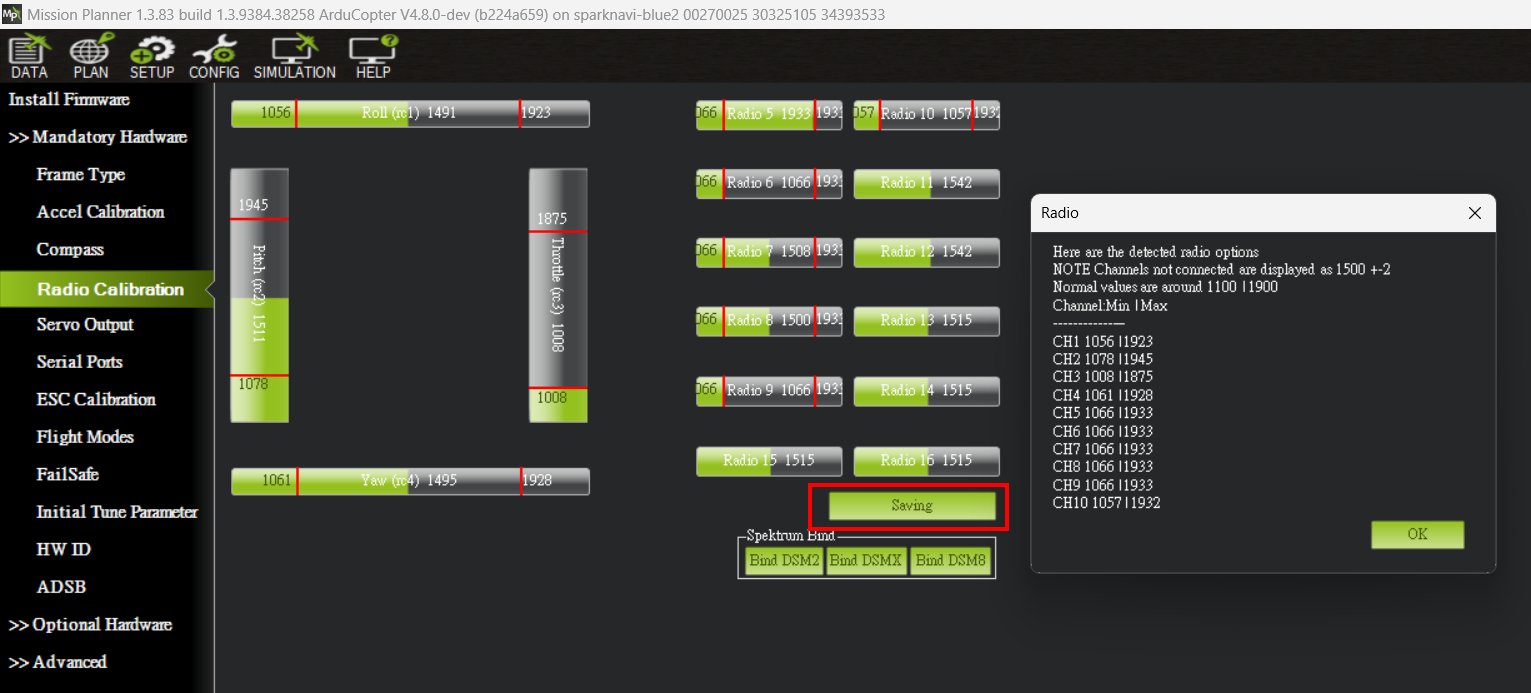The height and width of the screenshot is (693, 1531).
Task: Click Bind DSM2 button
Action: click(x=784, y=560)
